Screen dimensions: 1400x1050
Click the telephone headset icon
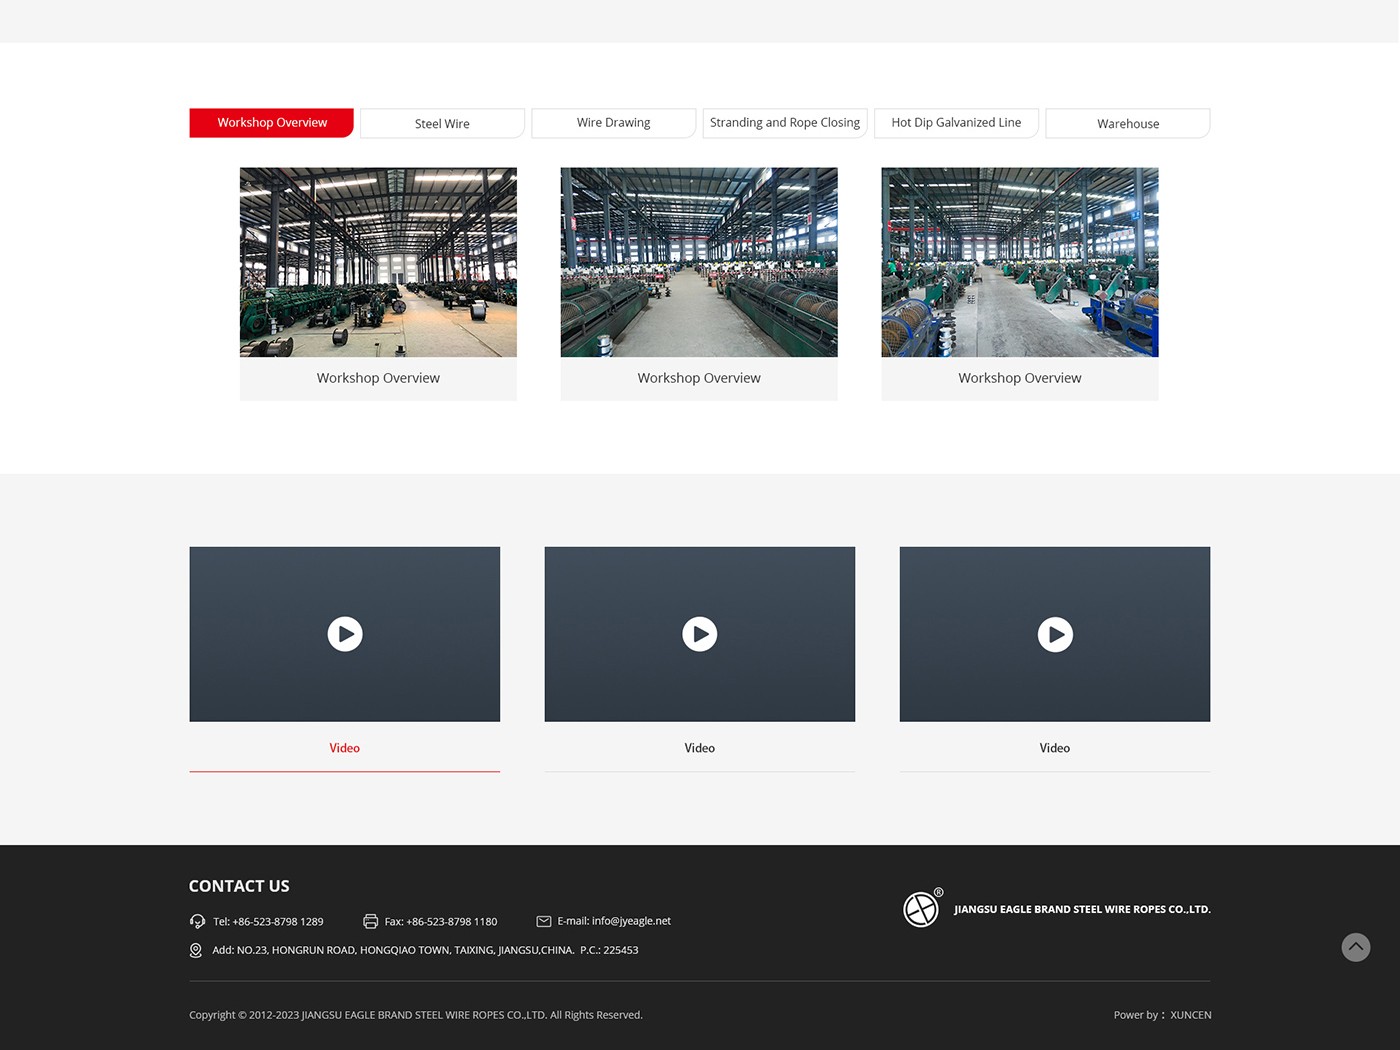(197, 921)
